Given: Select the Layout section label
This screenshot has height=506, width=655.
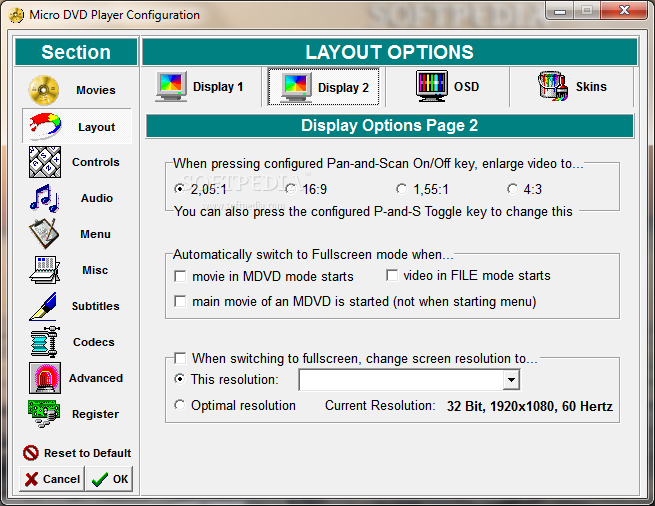Looking at the screenshot, I should (96, 127).
